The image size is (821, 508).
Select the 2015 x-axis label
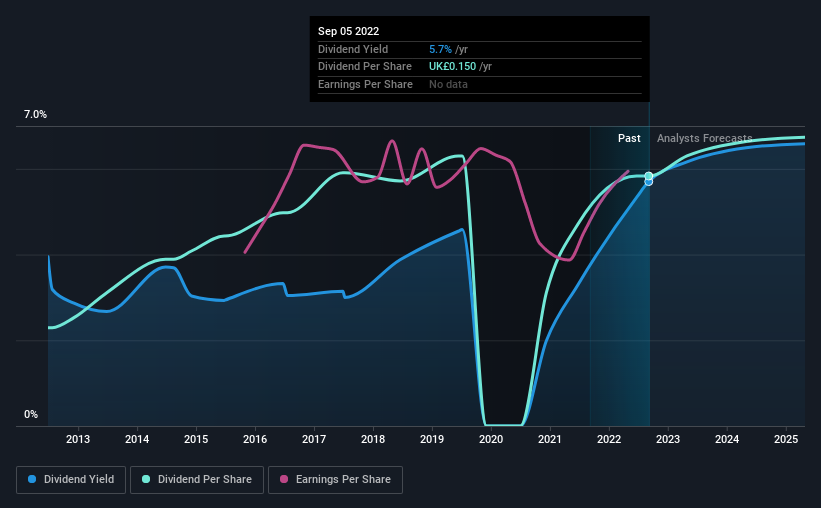(196, 439)
